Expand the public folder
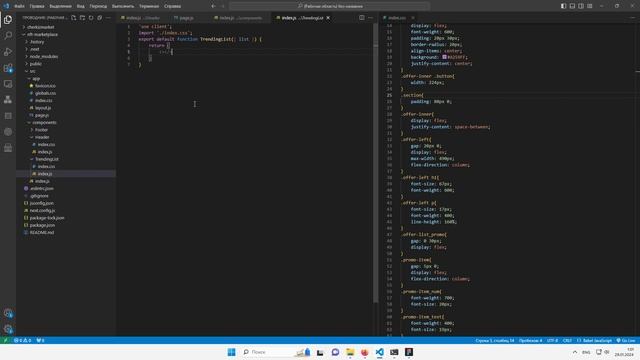This screenshot has width=640, height=360. point(36,64)
